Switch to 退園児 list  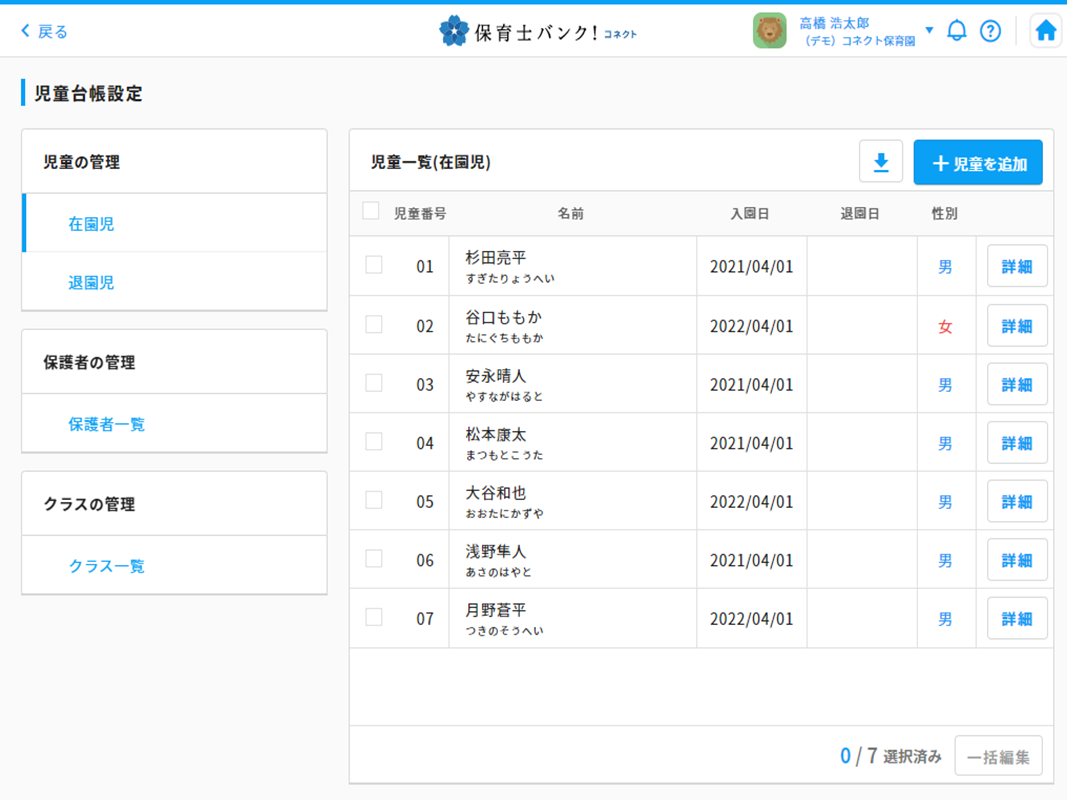pyautogui.click(x=91, y=283)
